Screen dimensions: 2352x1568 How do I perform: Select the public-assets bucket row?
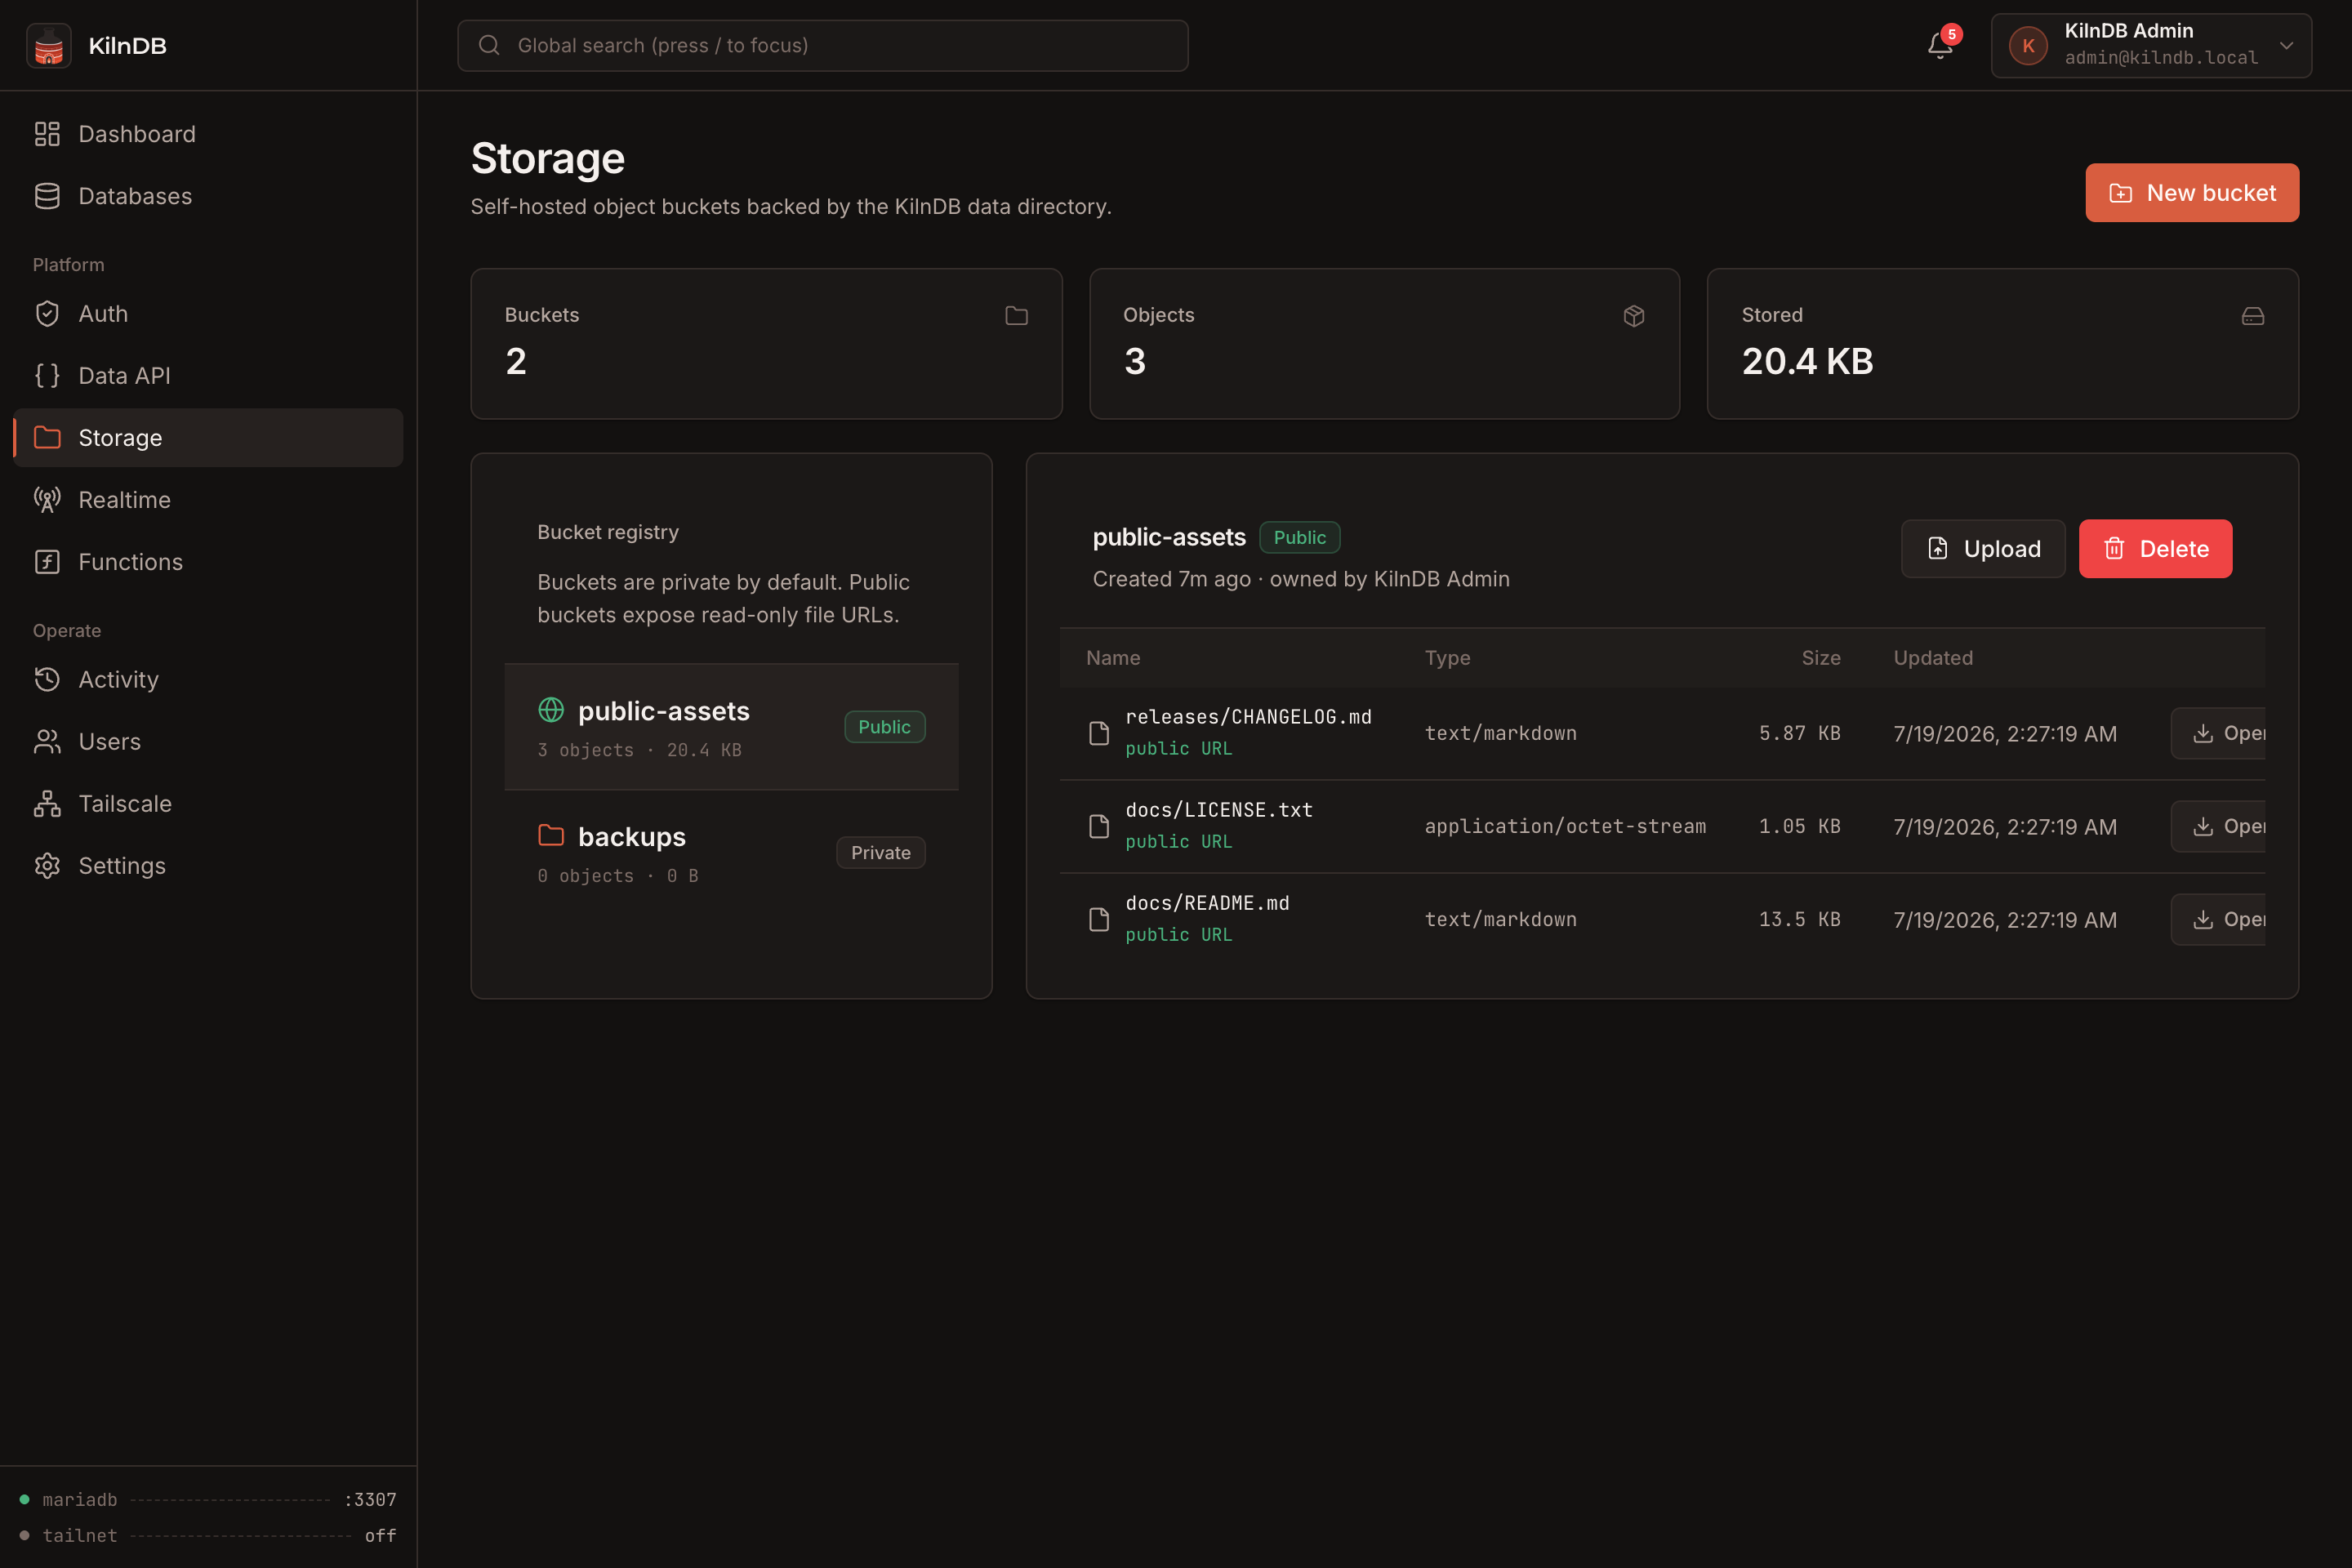pos(731,727)
